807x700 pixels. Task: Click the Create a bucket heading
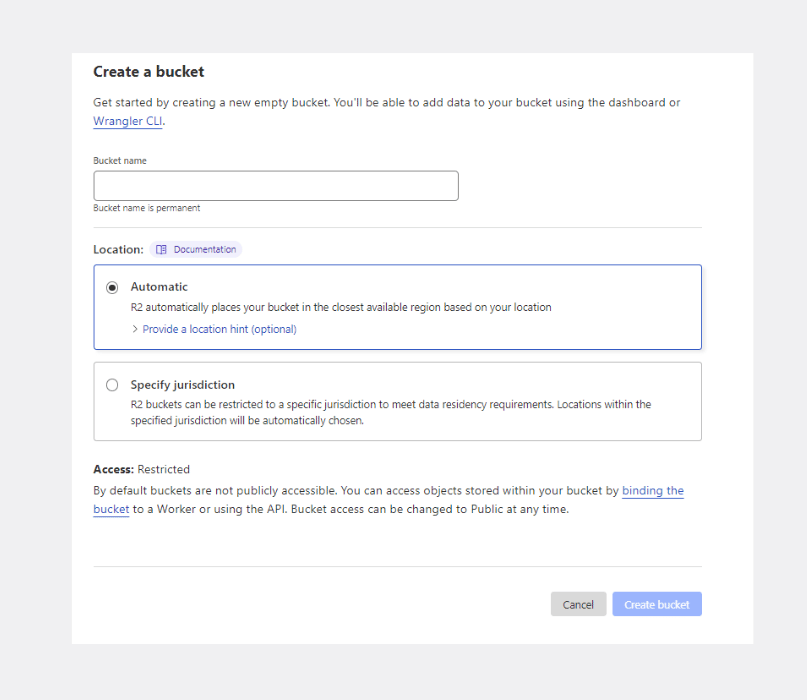point(149,72)
